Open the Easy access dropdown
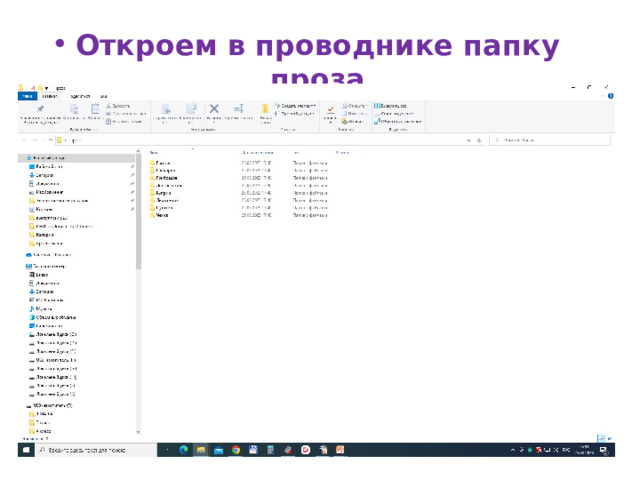The image size is (640, 480). pos(294,114)
